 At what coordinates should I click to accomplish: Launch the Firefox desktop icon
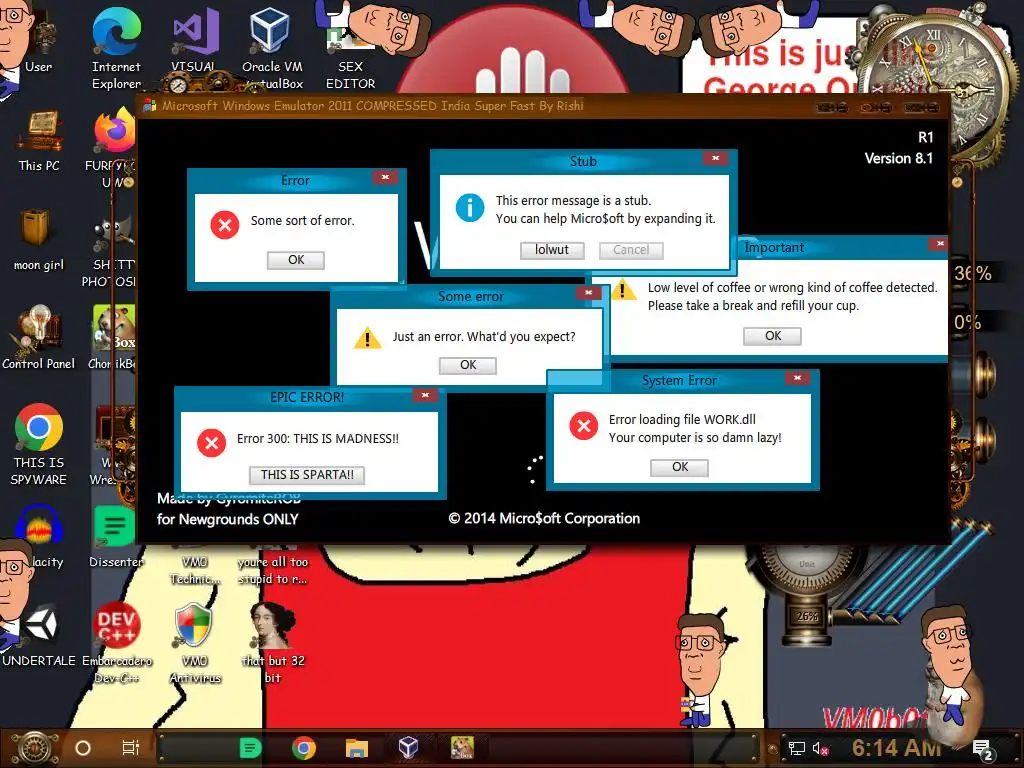point(114,147)
